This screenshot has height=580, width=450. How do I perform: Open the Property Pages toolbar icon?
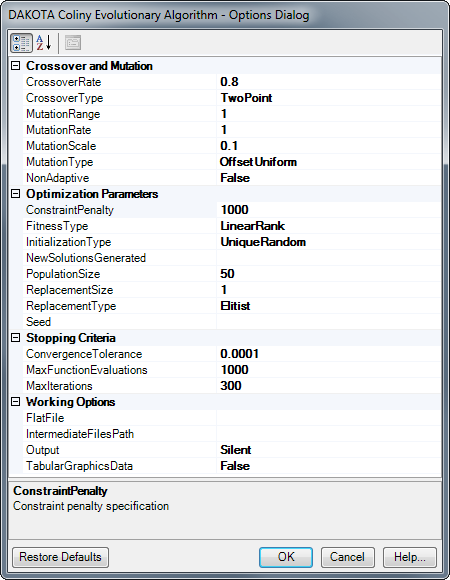click(x=73, y=43)
